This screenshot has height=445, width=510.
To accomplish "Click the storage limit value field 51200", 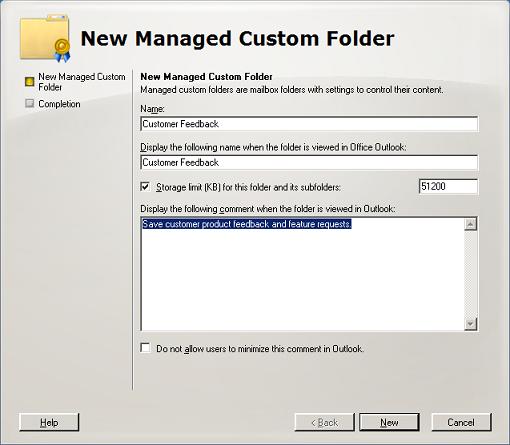I will point(448,186).
